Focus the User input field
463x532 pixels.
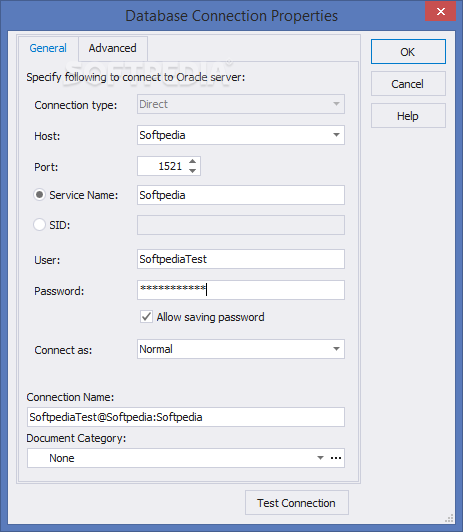[241, 259]
